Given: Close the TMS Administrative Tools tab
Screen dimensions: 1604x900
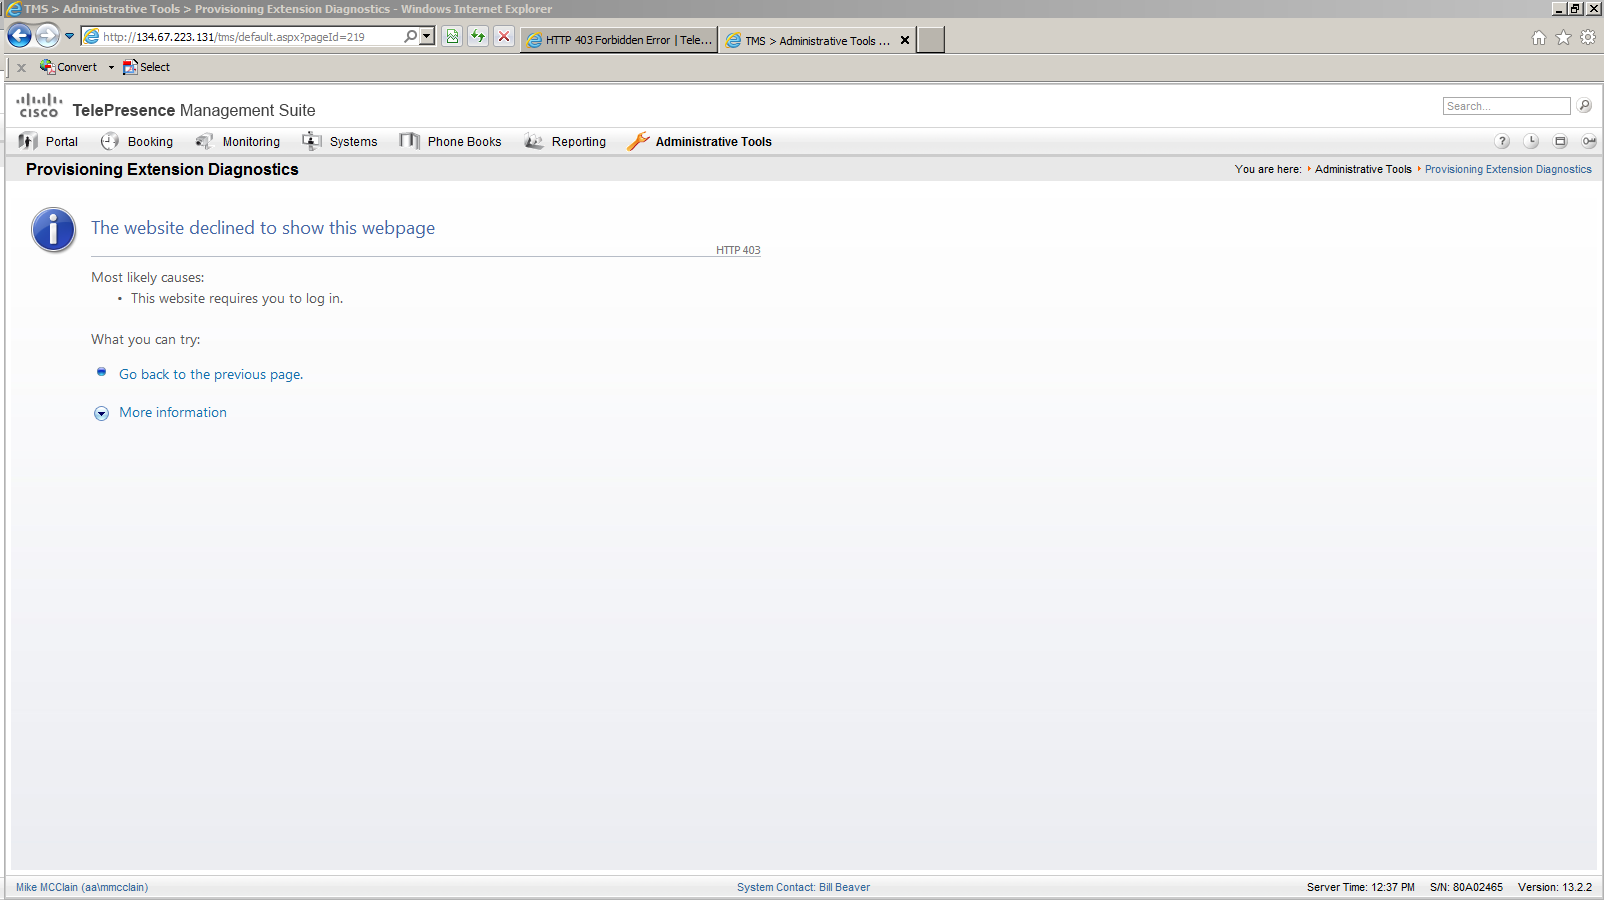Looking at the screenshot, I should coord(905,41).
